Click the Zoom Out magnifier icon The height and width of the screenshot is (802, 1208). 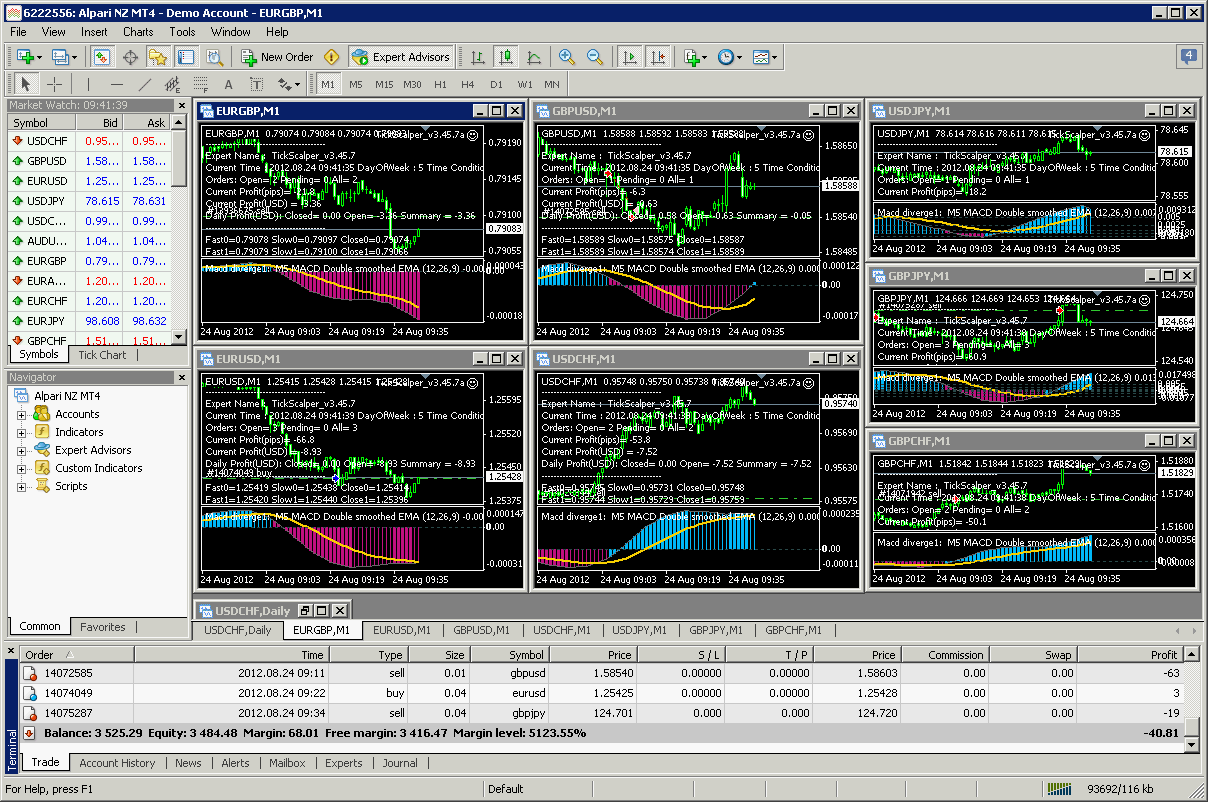[595, 57]
